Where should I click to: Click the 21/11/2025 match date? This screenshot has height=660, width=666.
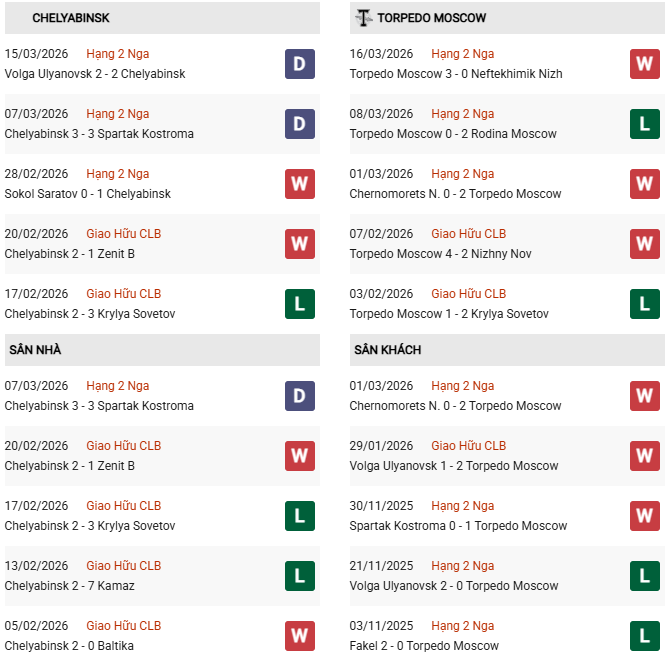coord(381,566)
